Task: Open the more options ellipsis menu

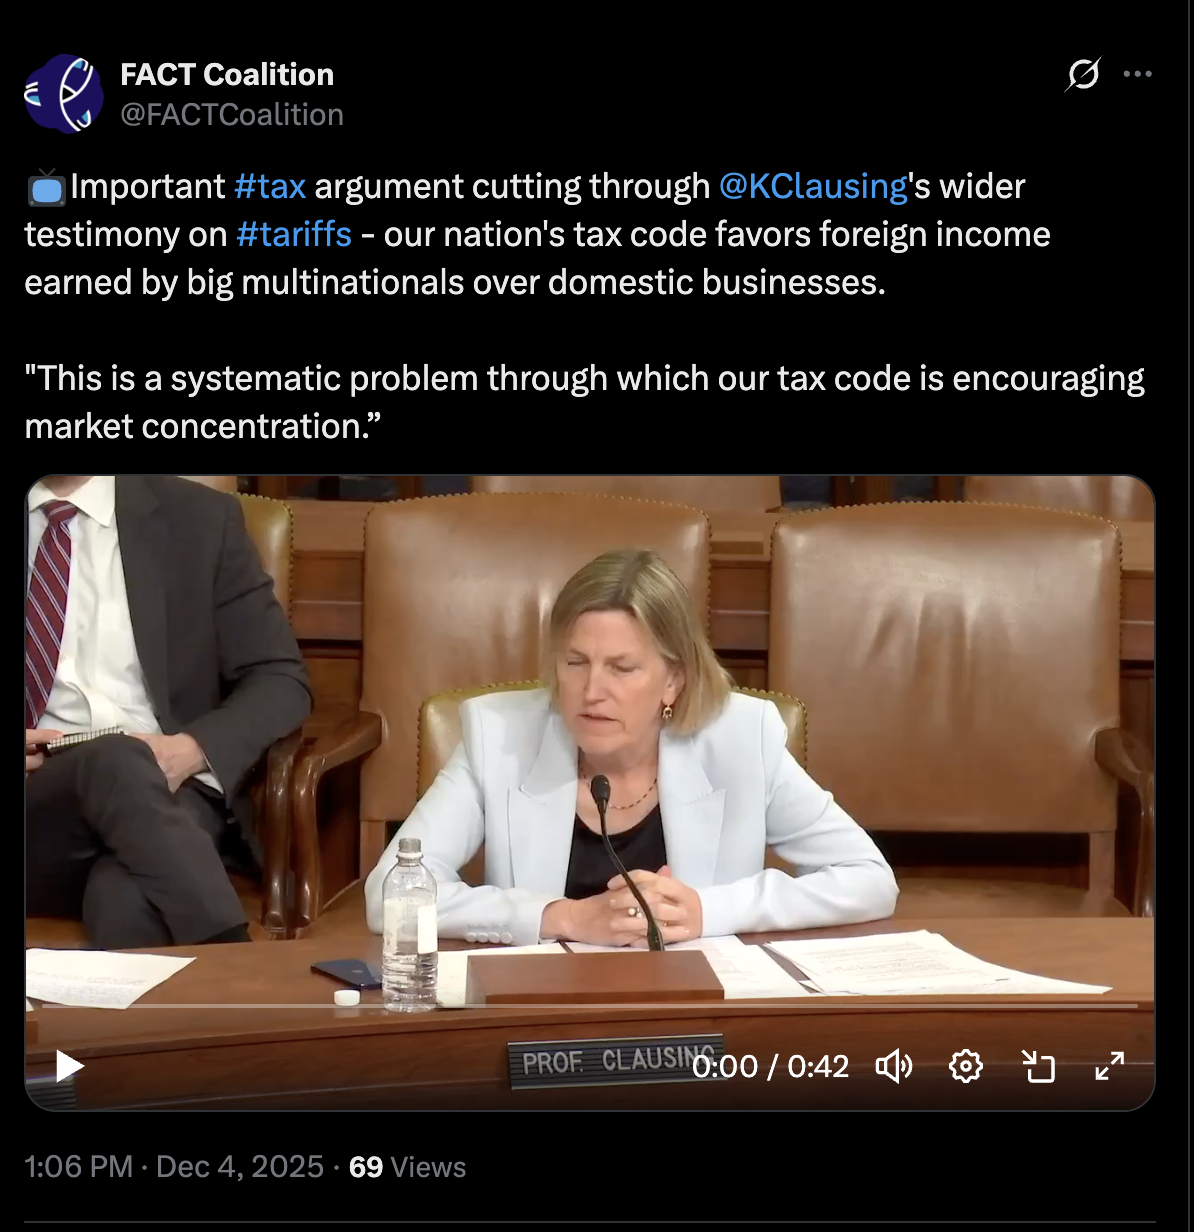Action: click(1138, 74)
